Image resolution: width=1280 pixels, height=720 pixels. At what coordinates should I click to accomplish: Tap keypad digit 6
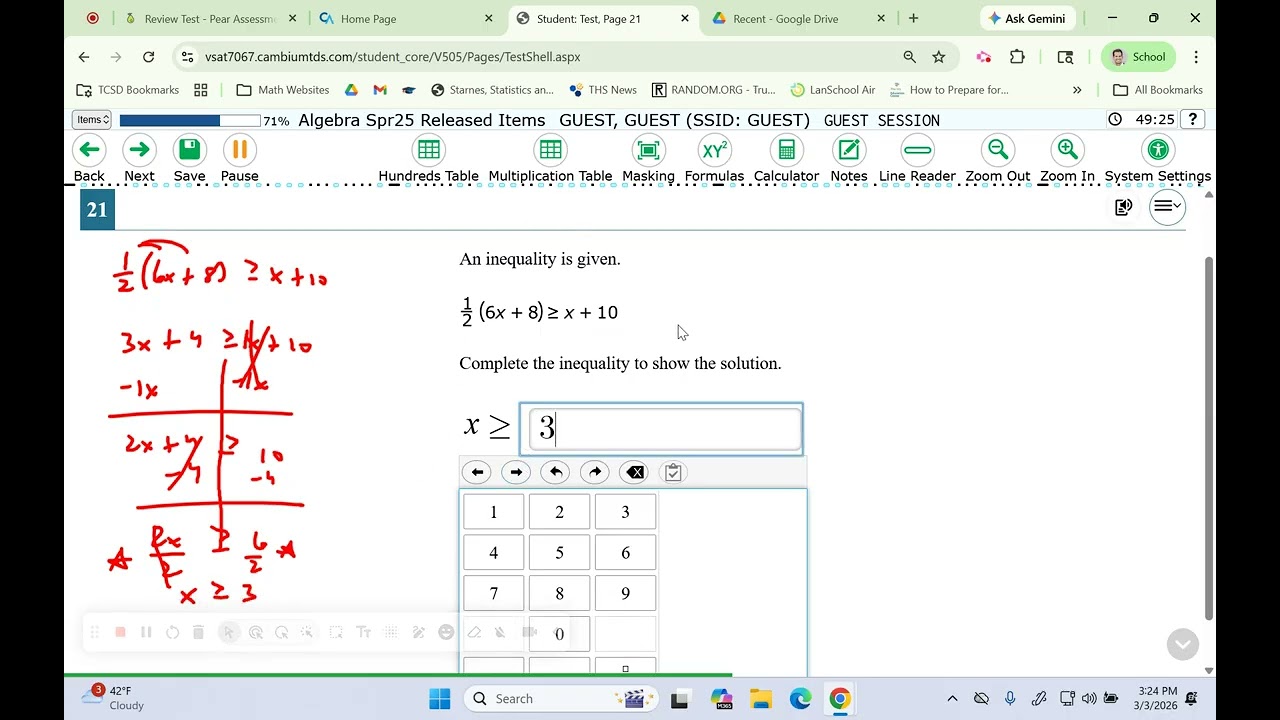click(625, 553)
